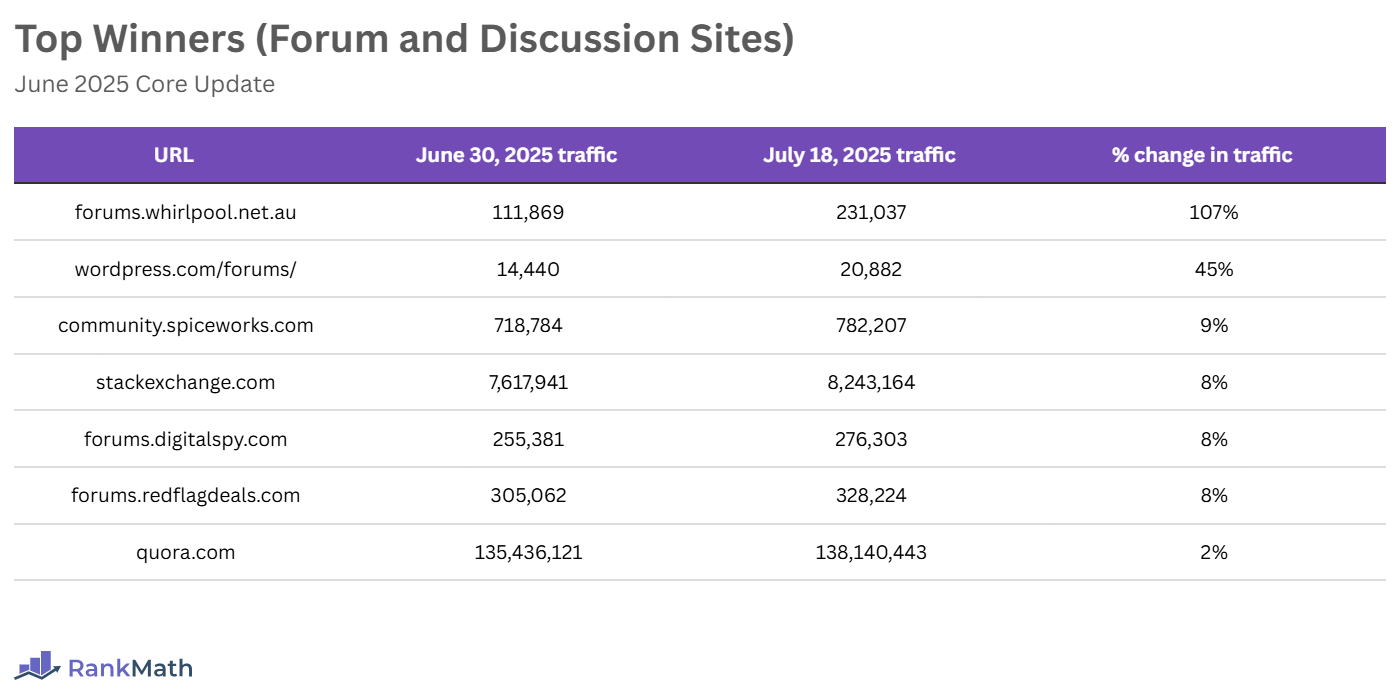Click the value 305,062
Screen dimensions: 1400x700
[x=528, y=495]
